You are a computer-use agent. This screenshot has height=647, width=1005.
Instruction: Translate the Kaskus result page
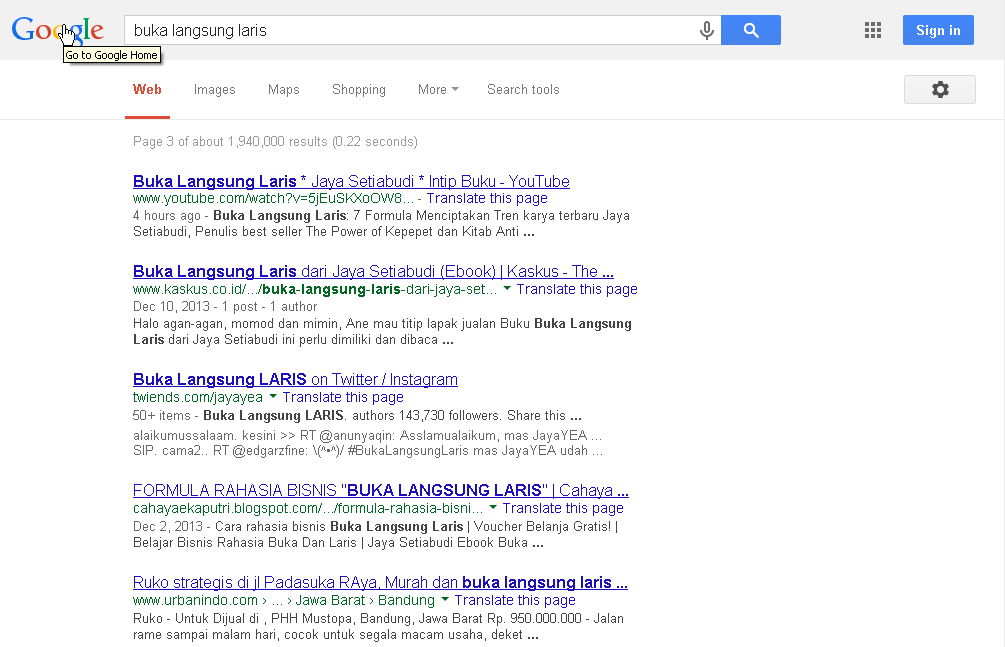[x=577, y=289]
